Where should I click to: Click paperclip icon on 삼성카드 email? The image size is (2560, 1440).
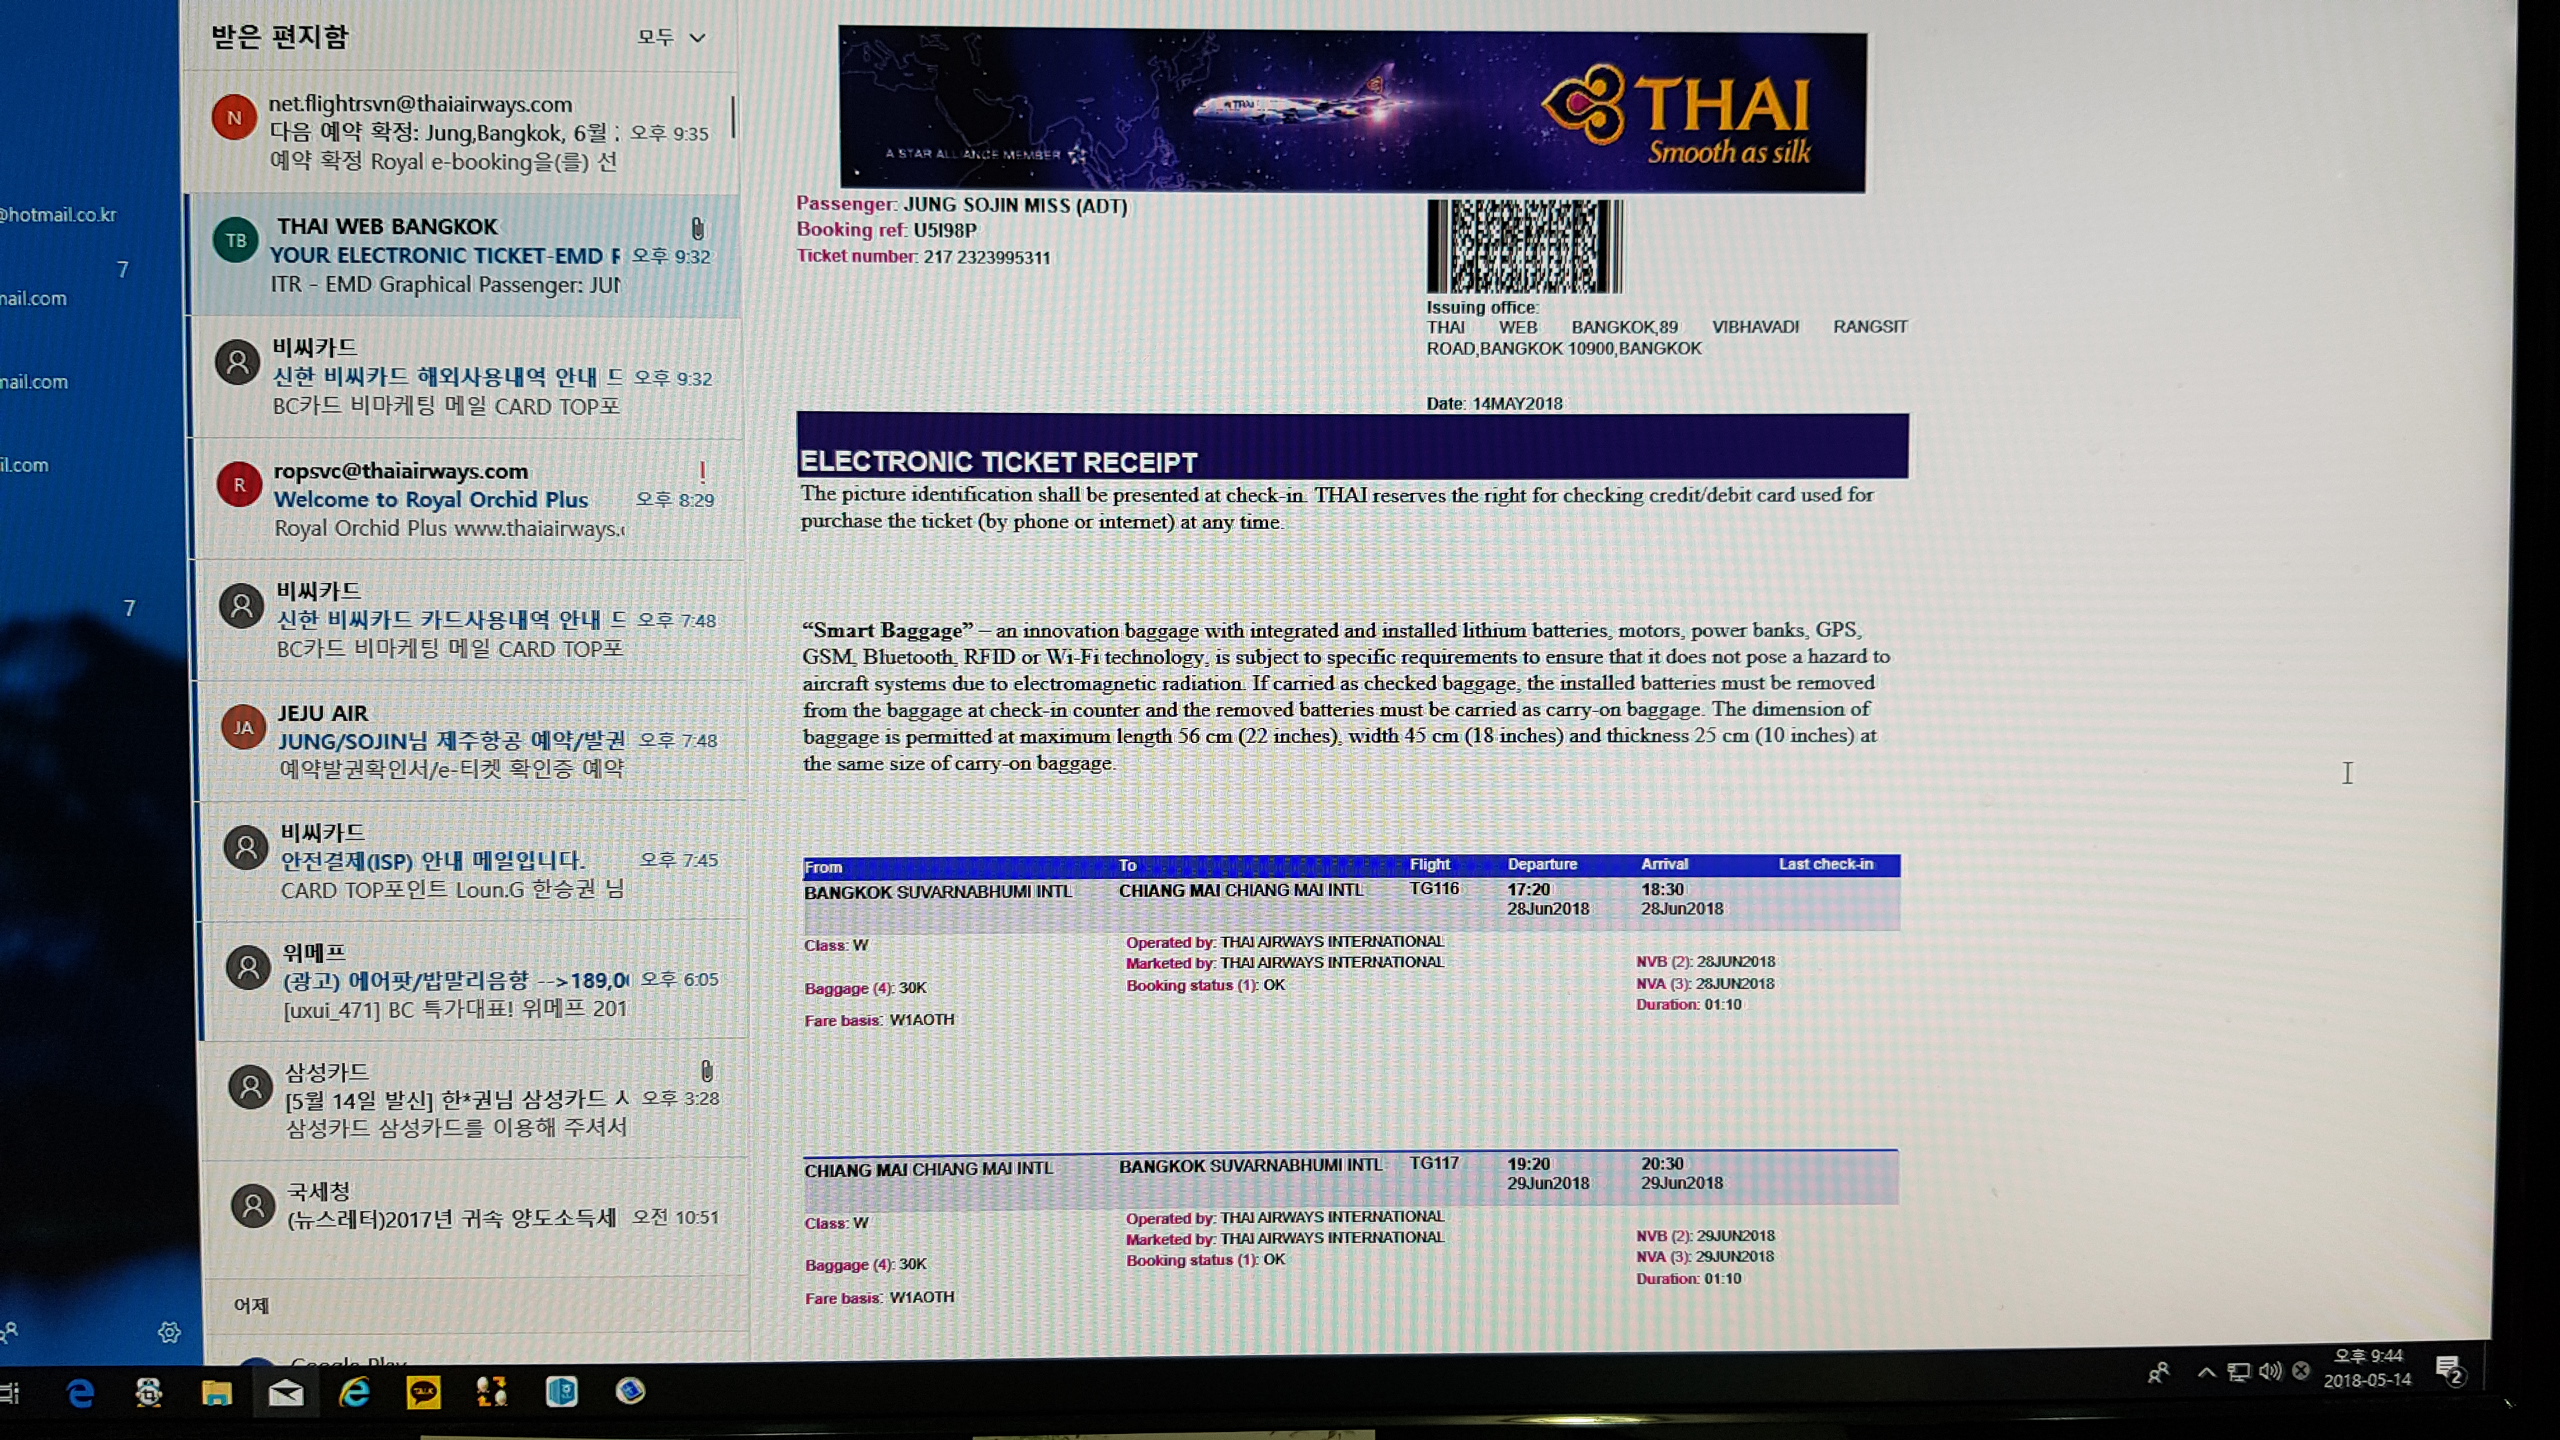(706, 1071)
